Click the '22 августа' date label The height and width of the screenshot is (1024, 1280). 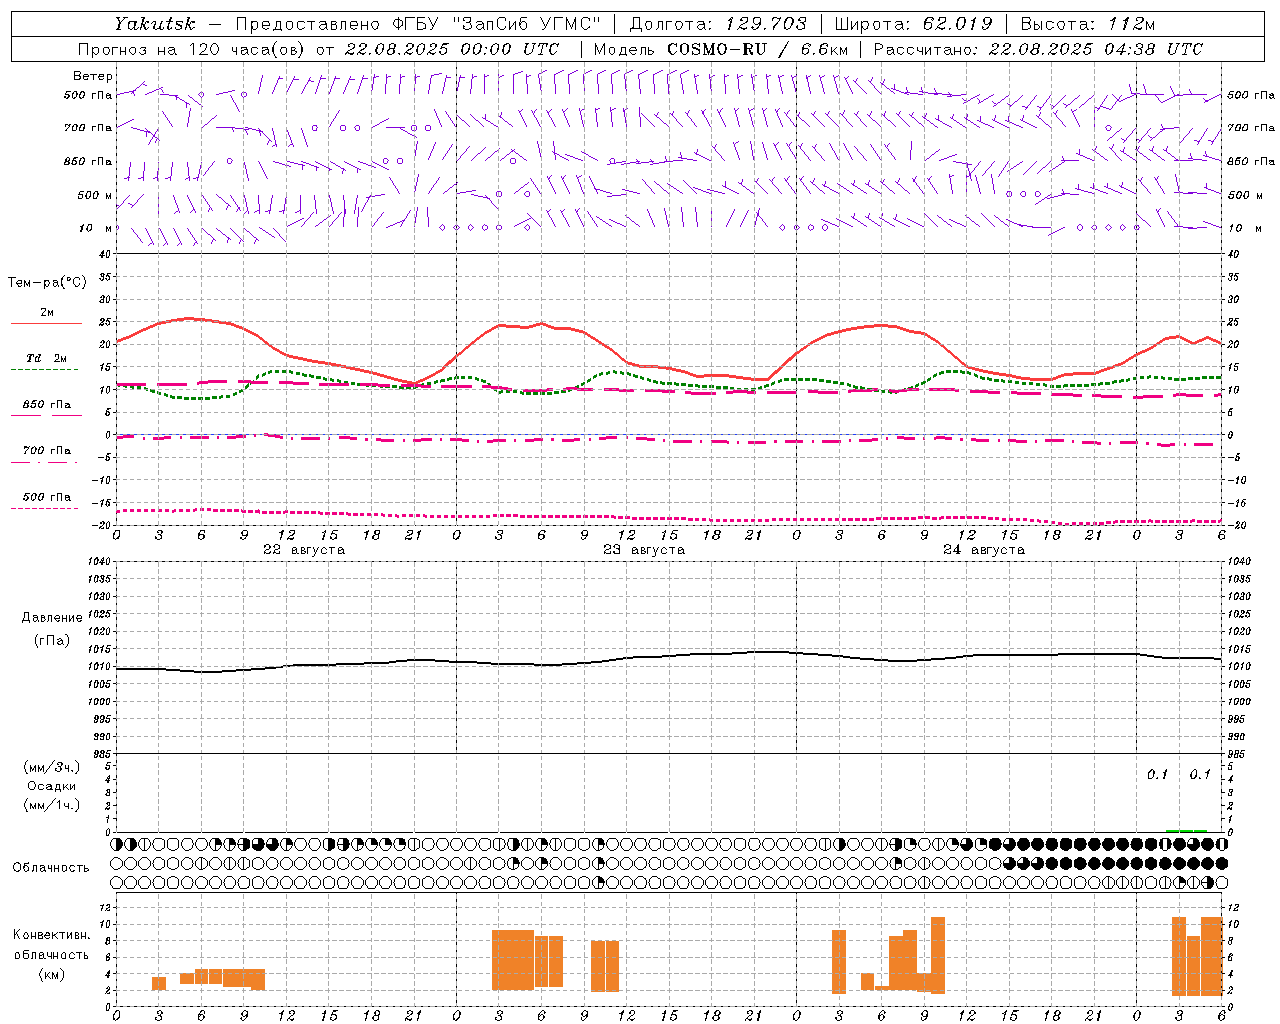304,550
